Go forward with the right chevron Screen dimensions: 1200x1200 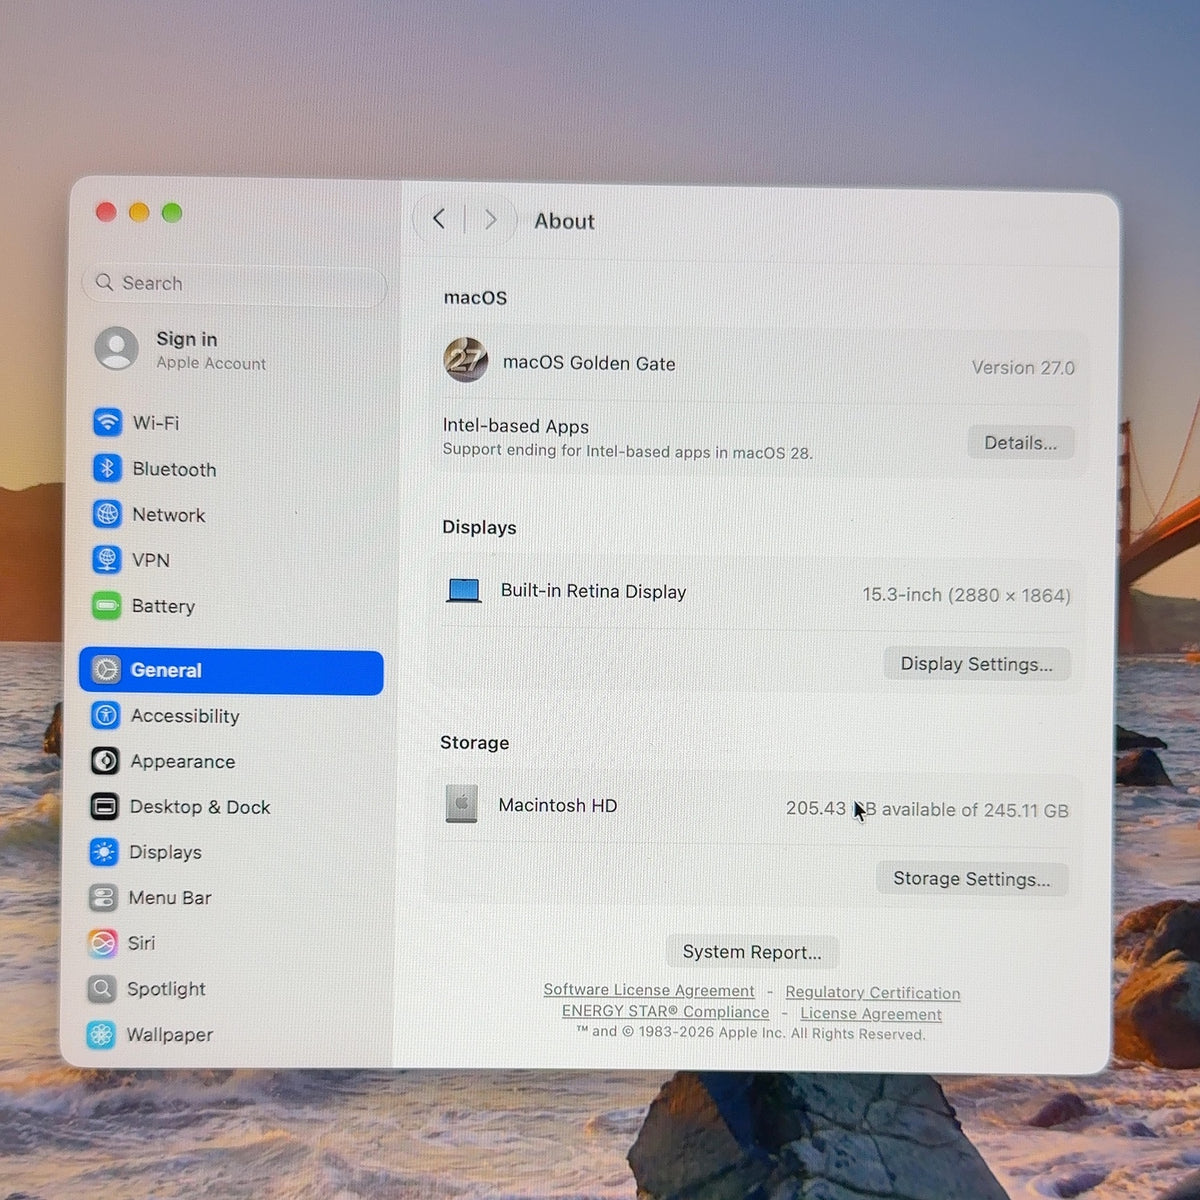coord(490,219)
